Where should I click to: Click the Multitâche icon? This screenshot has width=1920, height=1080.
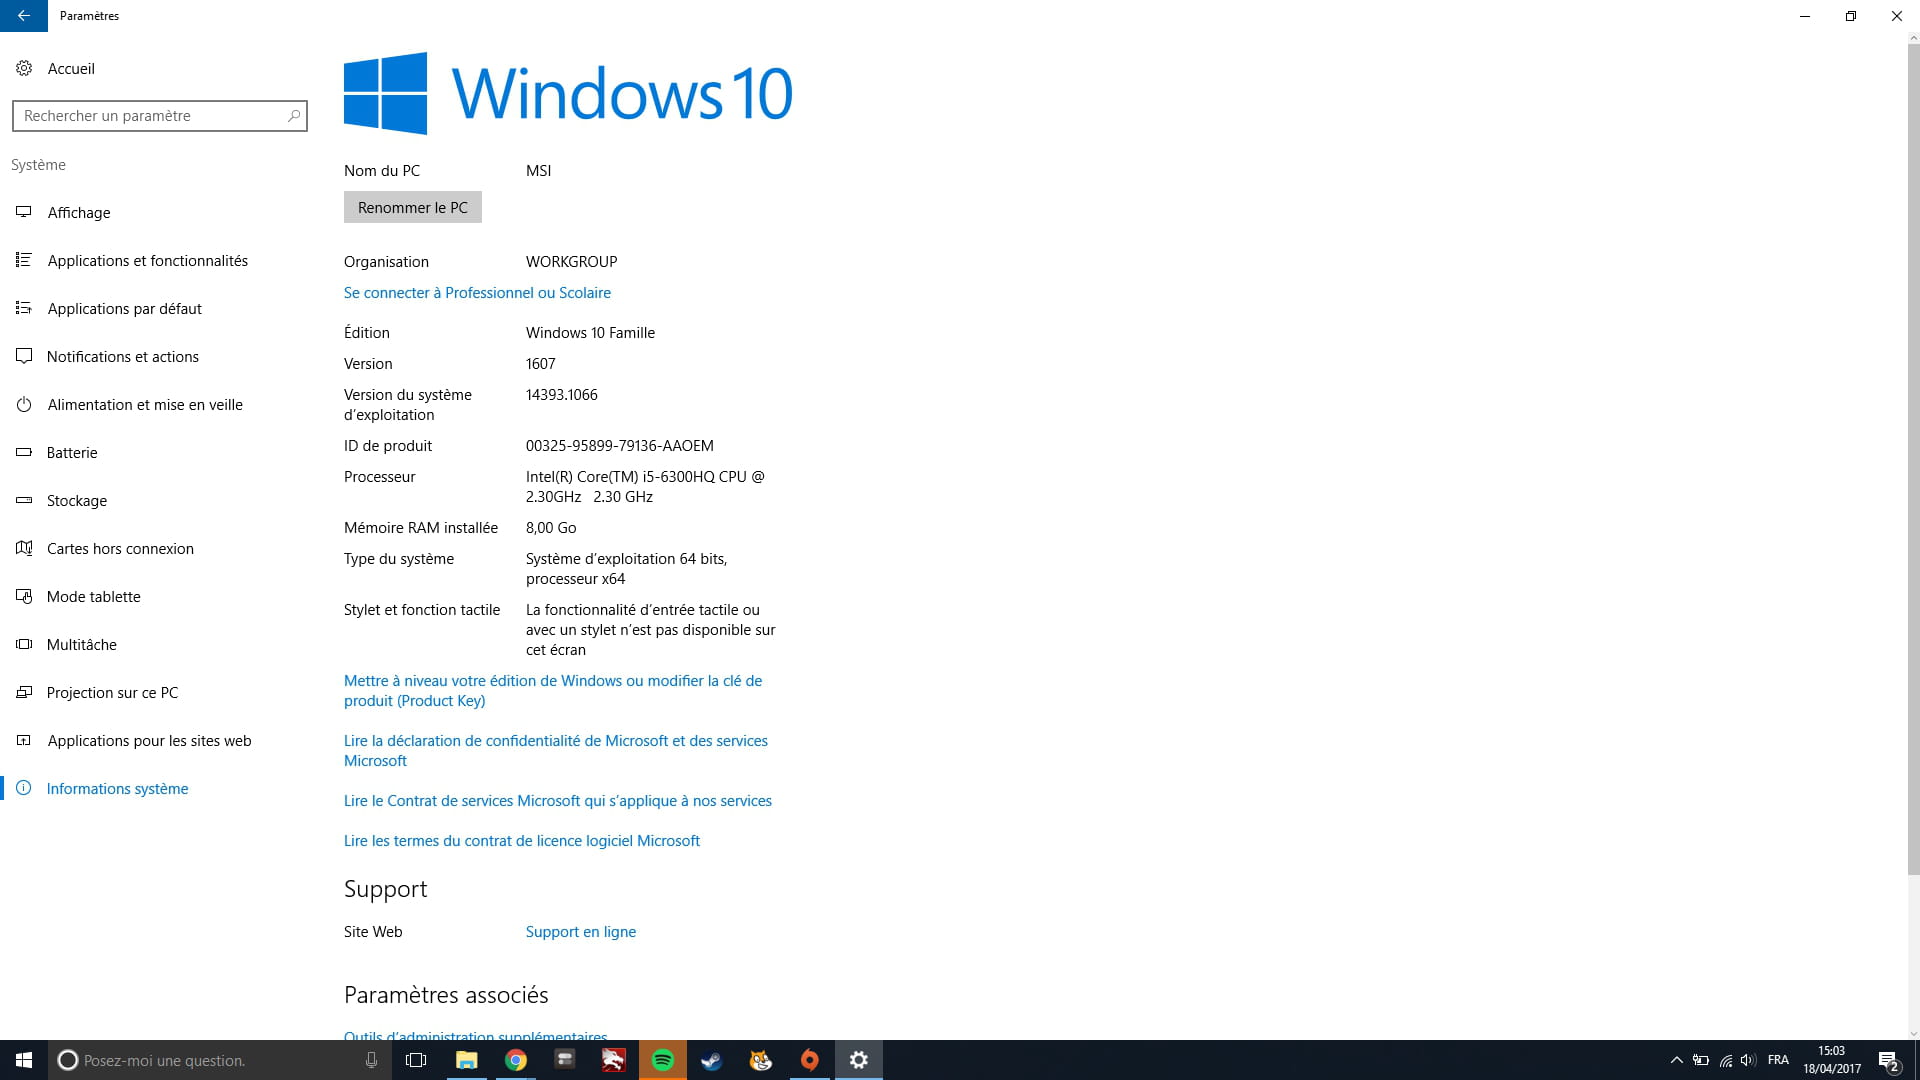(x=24, y=644)
